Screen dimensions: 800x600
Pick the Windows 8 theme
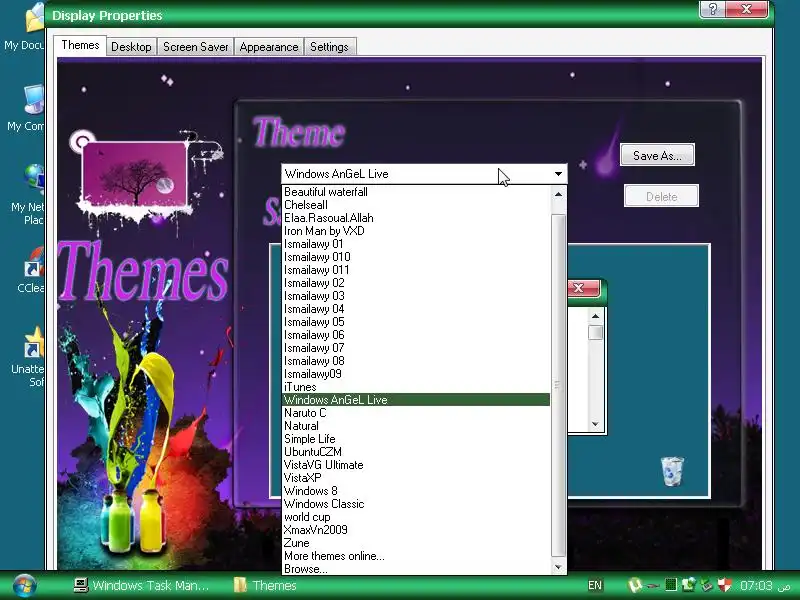click(x=416, y=491)
